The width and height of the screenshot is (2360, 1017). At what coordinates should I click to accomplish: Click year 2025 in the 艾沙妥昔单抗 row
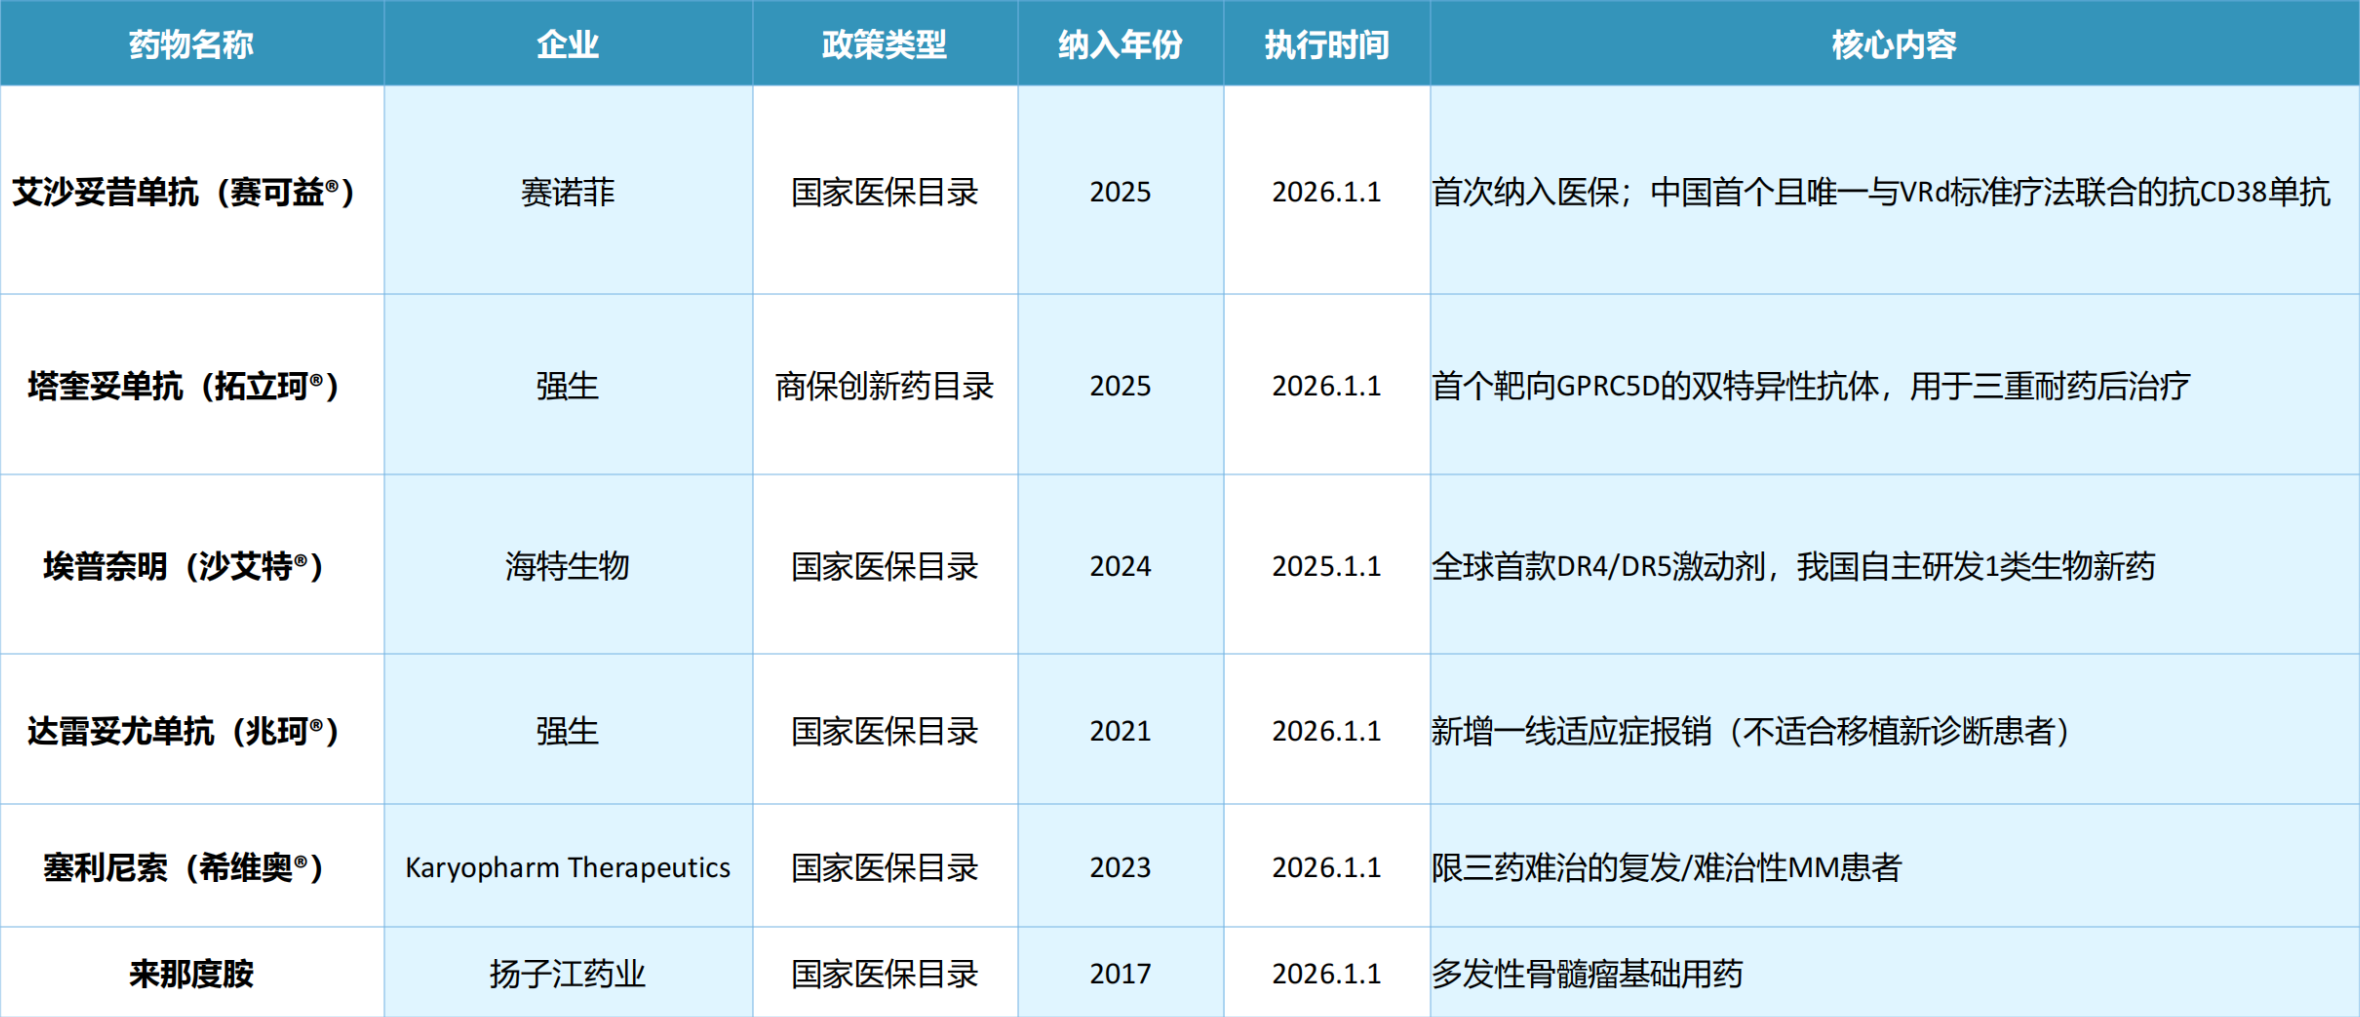pos(1121,190)
